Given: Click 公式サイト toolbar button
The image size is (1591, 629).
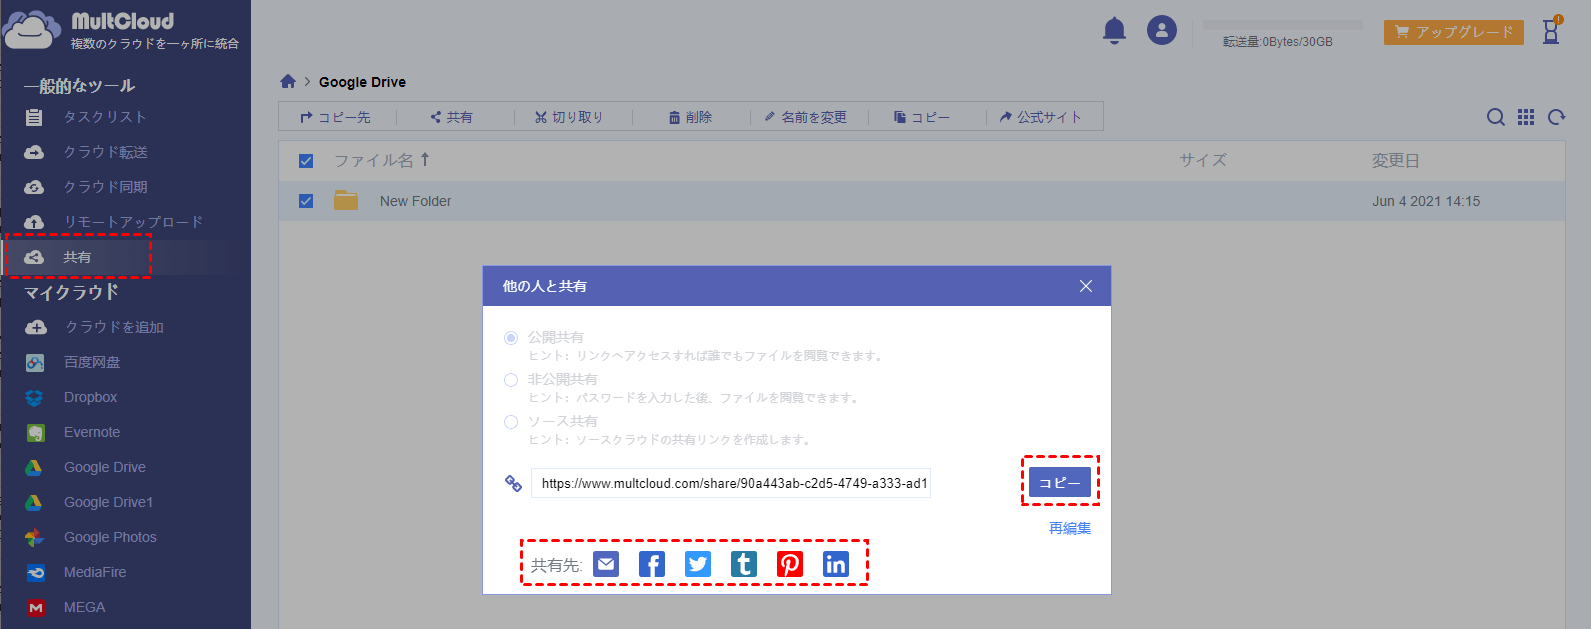Looking at the screenshot, I should [1041, 117].
